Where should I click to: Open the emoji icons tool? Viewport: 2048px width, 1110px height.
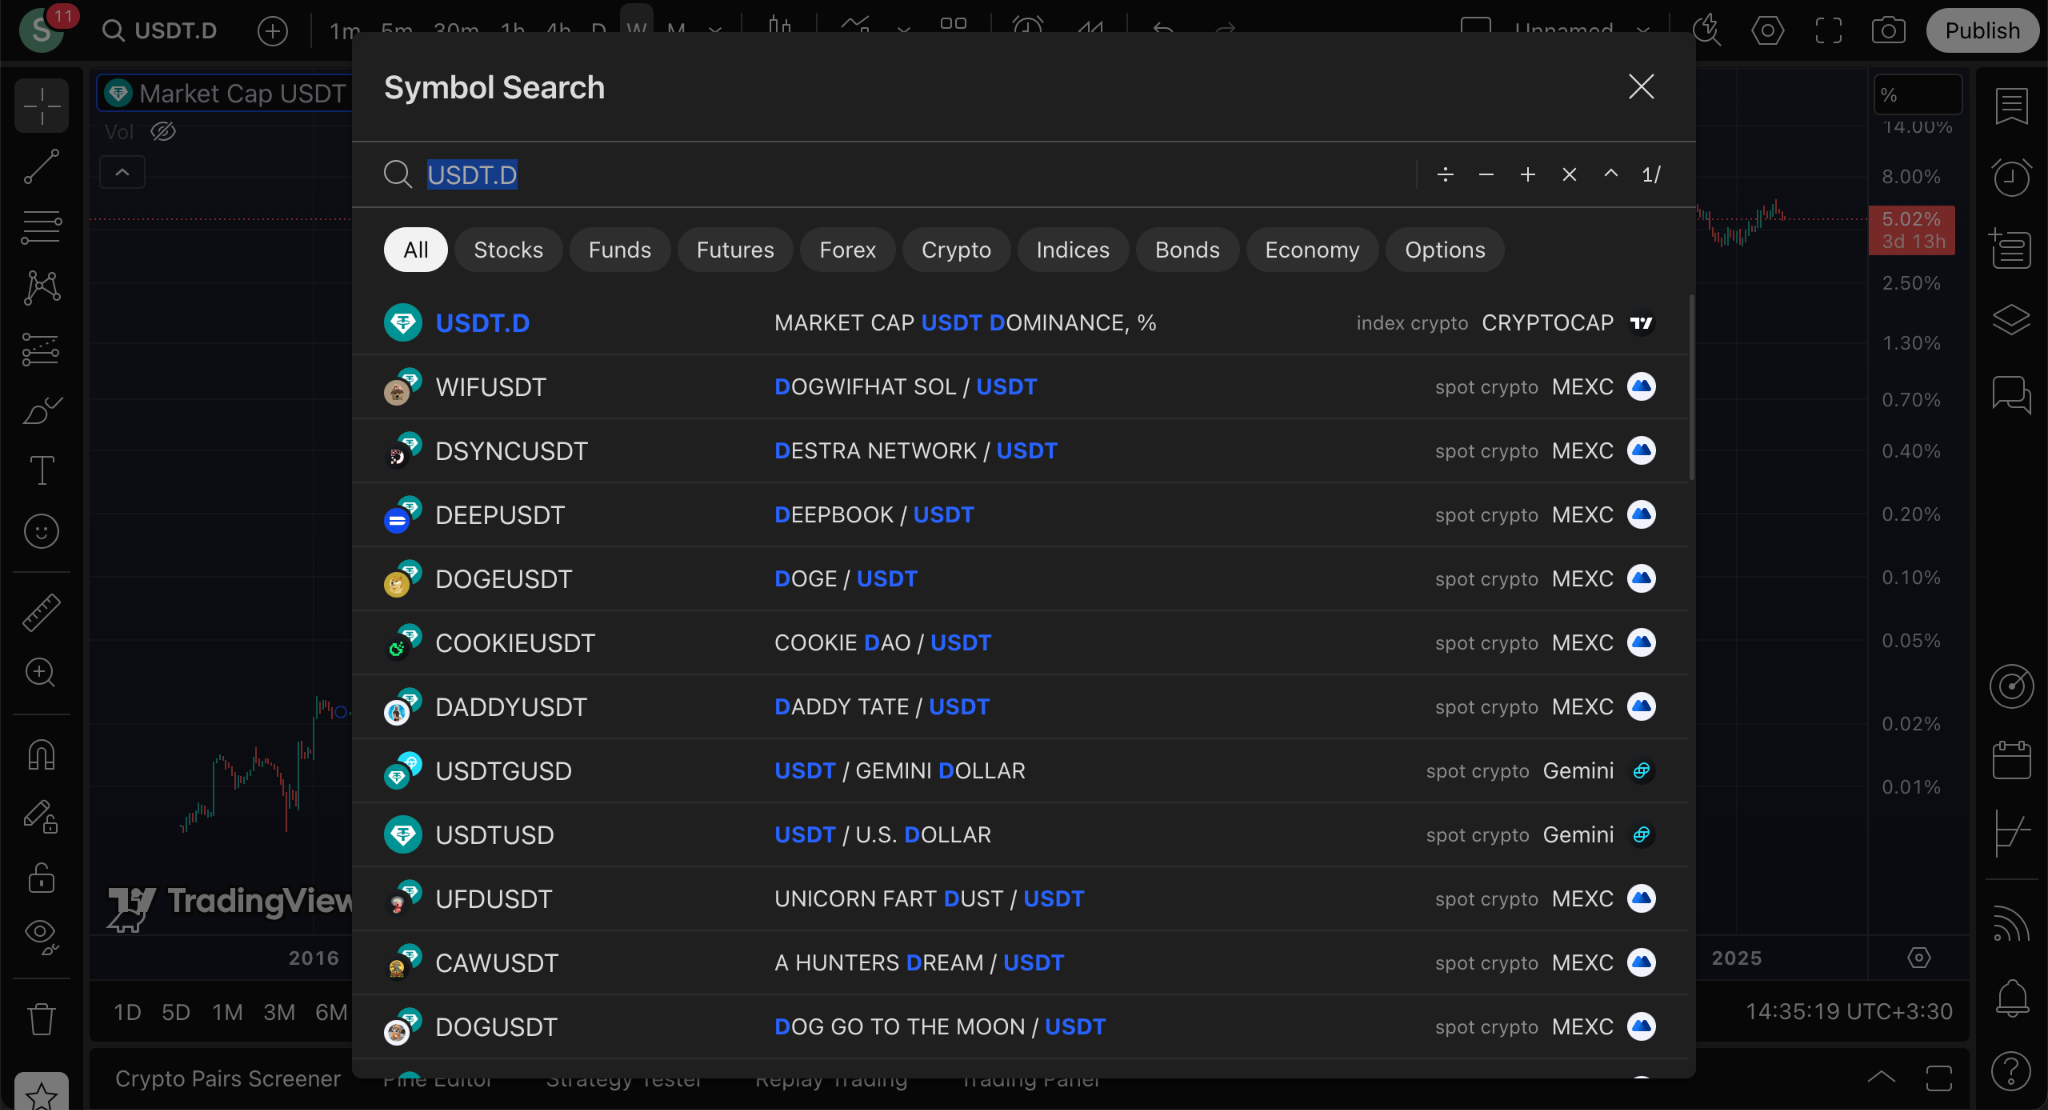point(42,531)
